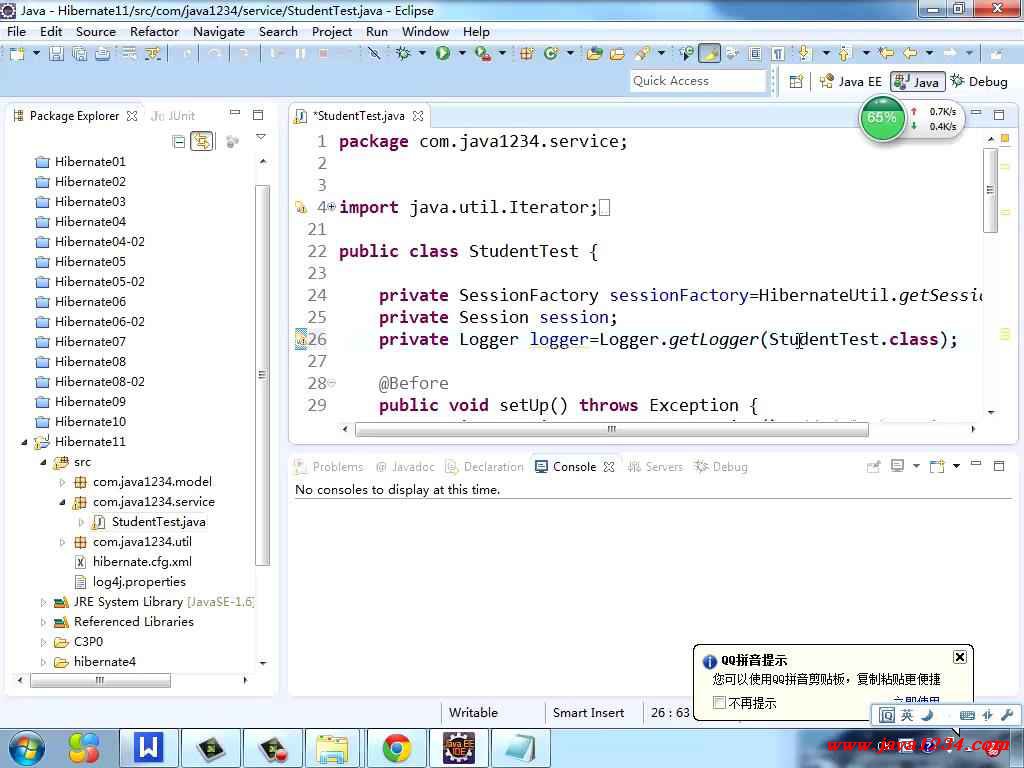
Task: Open the Window menu
Action: pyautogui.click(x=425, y=31)
